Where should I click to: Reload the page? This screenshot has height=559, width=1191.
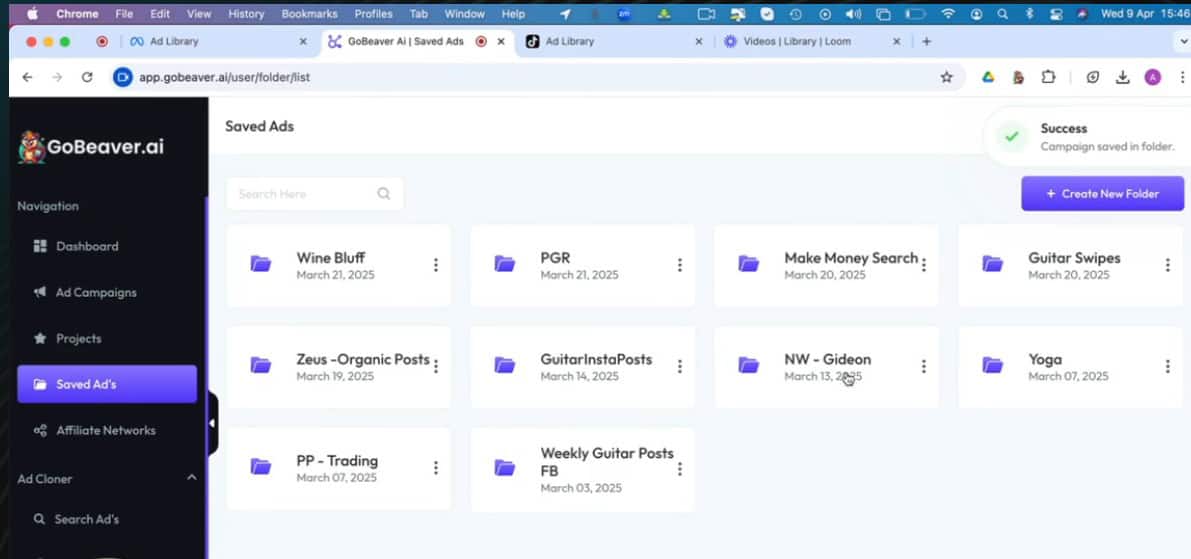pos(87,77)
